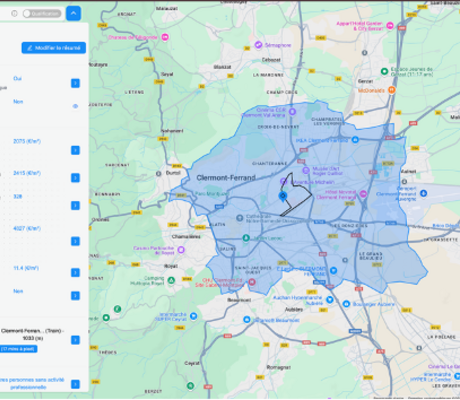Click the Musée d'Art Roger Quilliot pin
460x400 pixels.
point(306,170)
